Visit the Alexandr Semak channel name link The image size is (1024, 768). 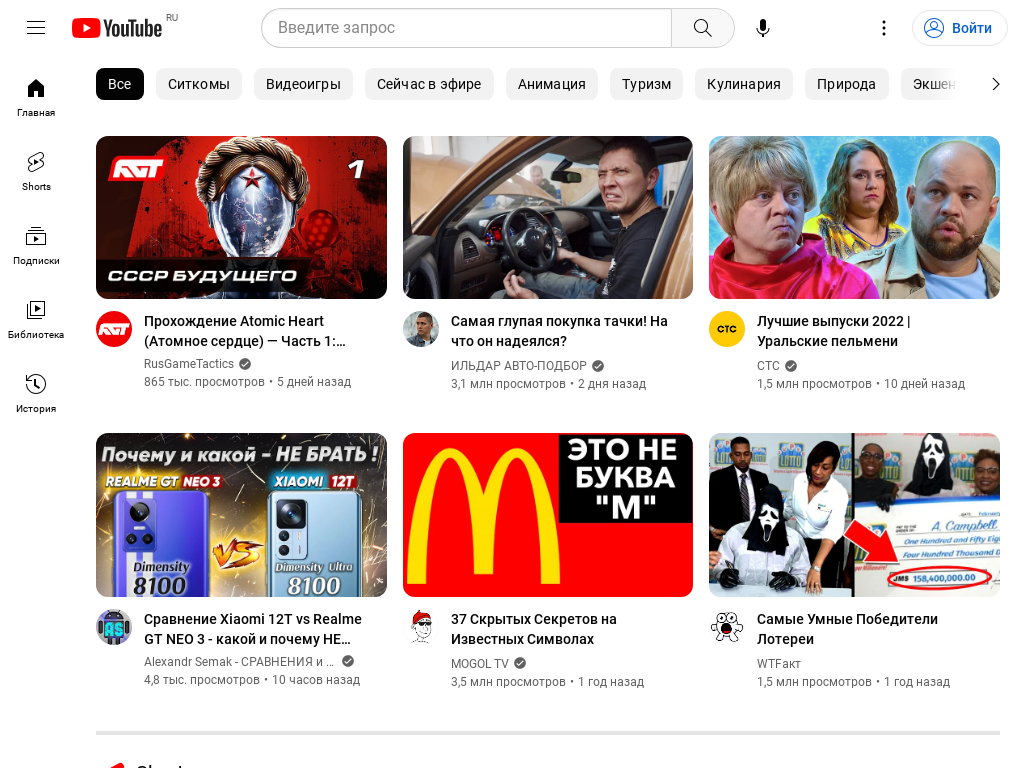[239, 662]
